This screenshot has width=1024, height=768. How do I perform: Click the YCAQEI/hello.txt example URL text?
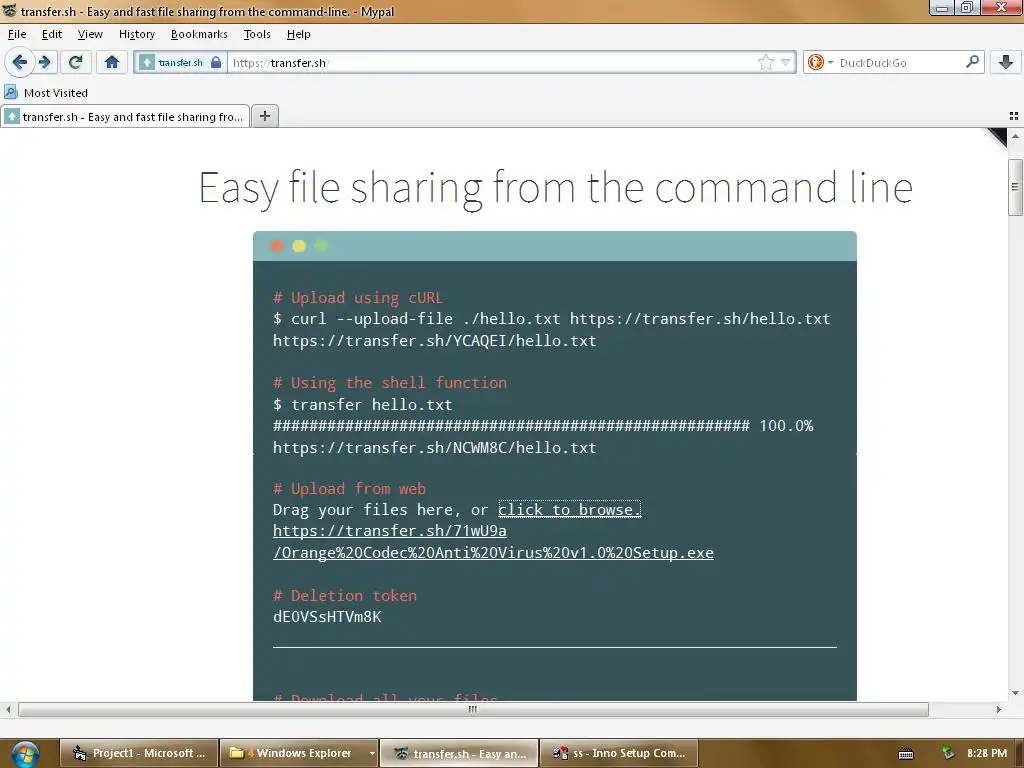(x=434, y=340)
